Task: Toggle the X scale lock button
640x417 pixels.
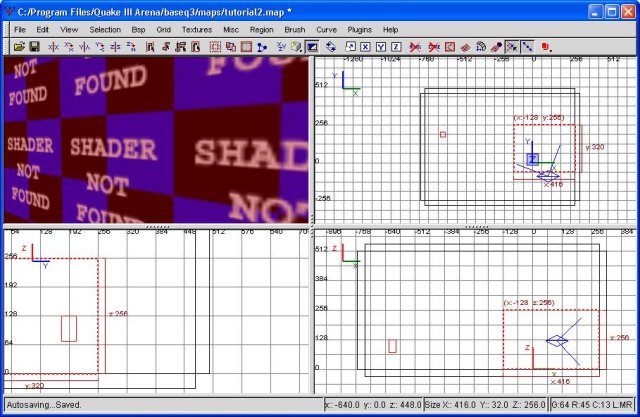Action: pyautogui.click(x=365, y=47)
